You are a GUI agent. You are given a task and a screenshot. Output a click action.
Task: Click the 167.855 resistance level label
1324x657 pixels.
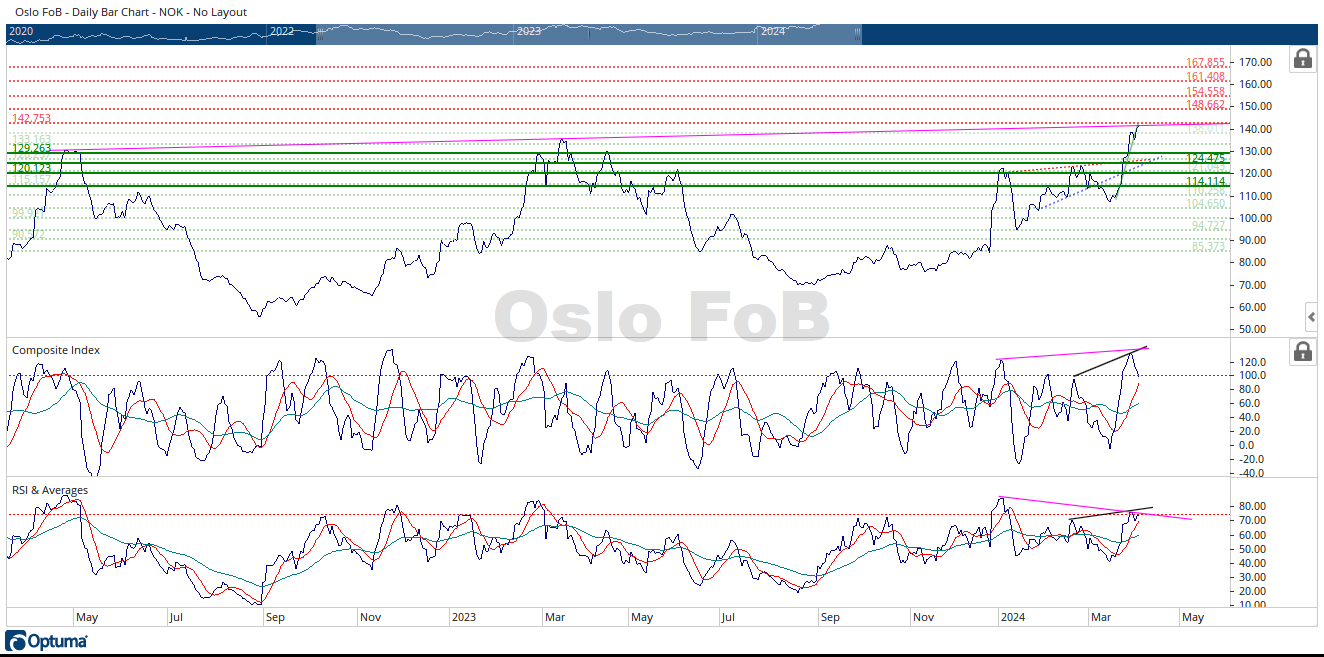1205,63
